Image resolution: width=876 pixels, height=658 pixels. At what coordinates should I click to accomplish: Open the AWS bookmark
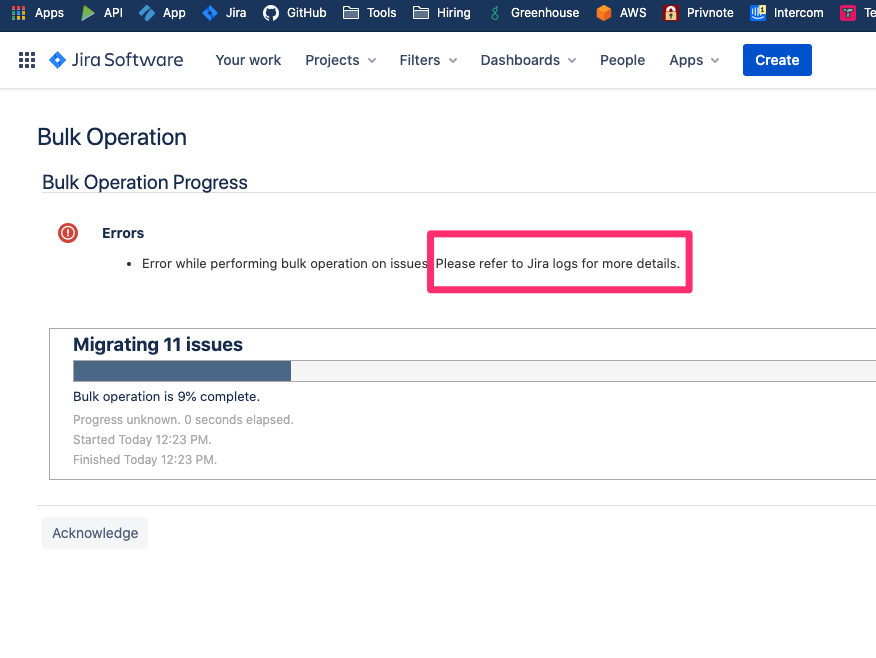coord(621,12)
